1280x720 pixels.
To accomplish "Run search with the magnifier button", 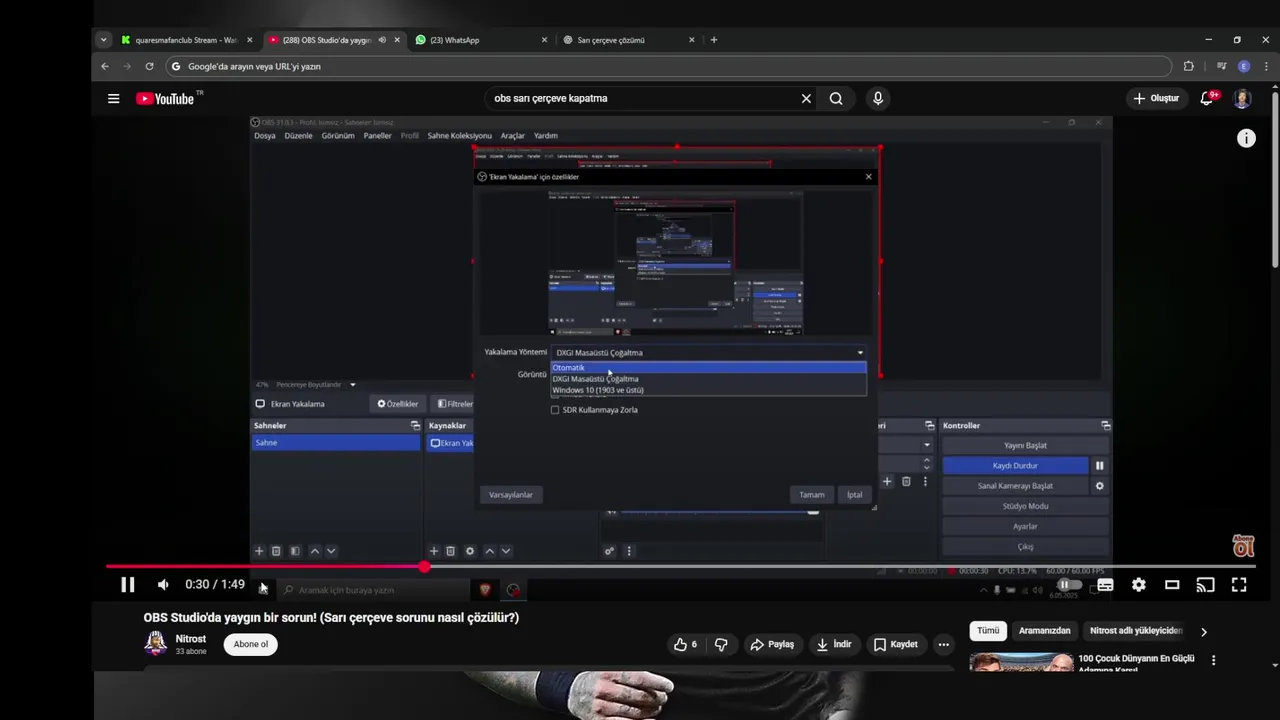I will click(x=836, y=98).
